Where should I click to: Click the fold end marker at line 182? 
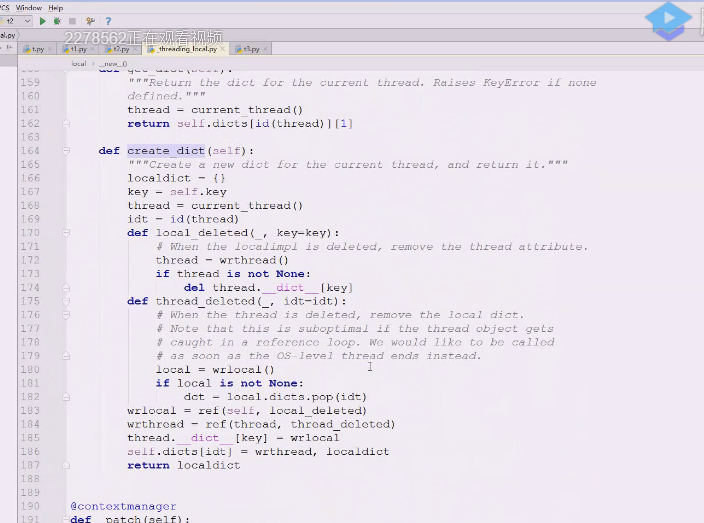tap(66, 397)
